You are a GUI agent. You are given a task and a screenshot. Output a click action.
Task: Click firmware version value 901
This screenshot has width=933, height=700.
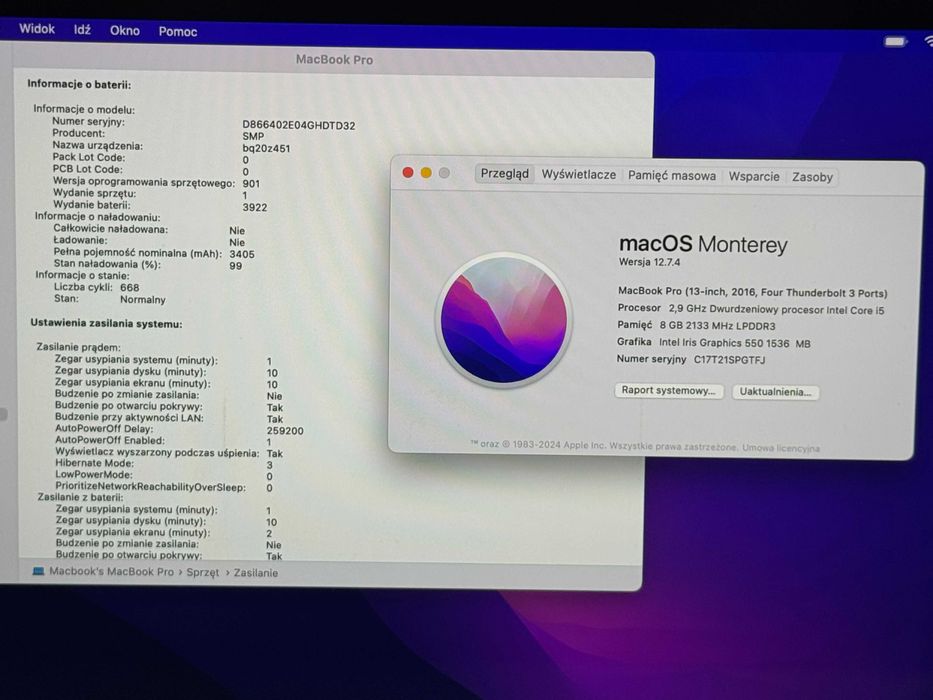[251, 183]
